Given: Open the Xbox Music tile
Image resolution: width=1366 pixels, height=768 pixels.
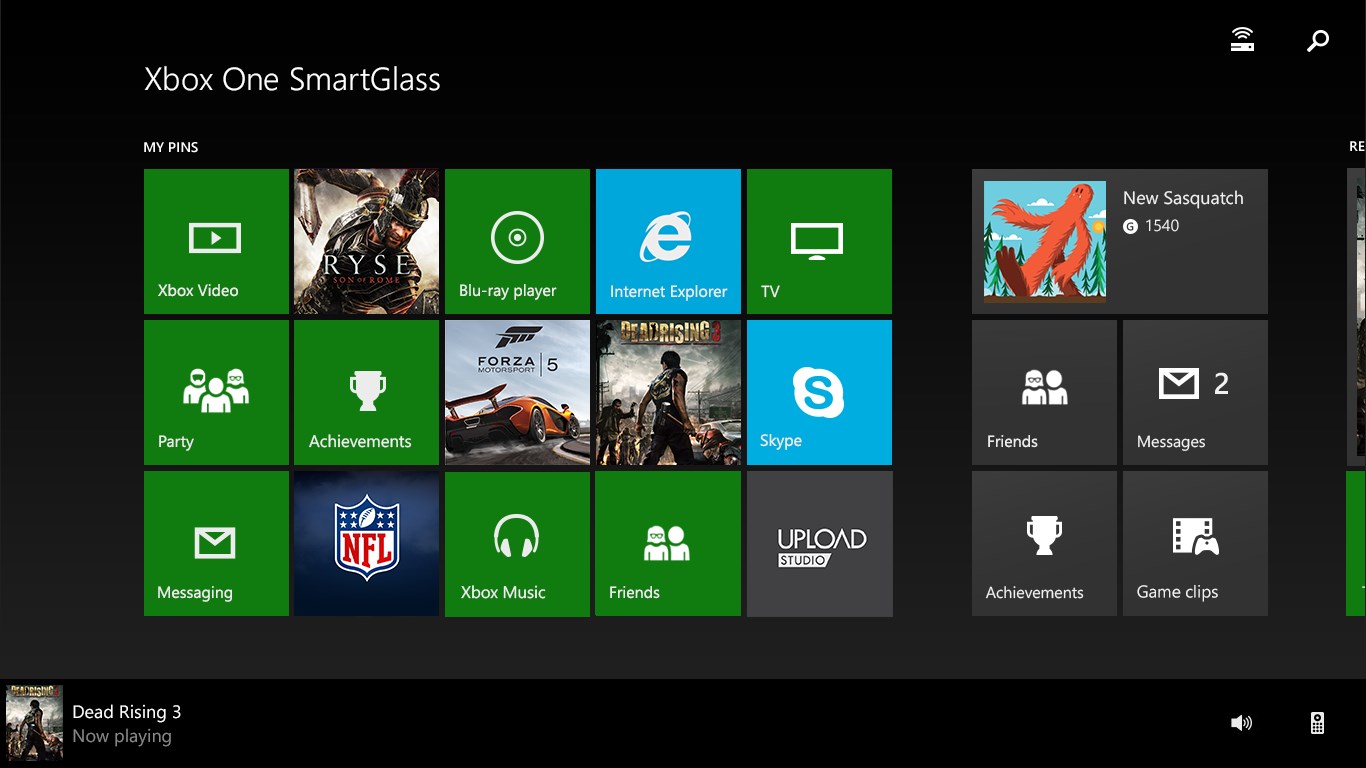Looking at the screenshot, I should point(517,543).
